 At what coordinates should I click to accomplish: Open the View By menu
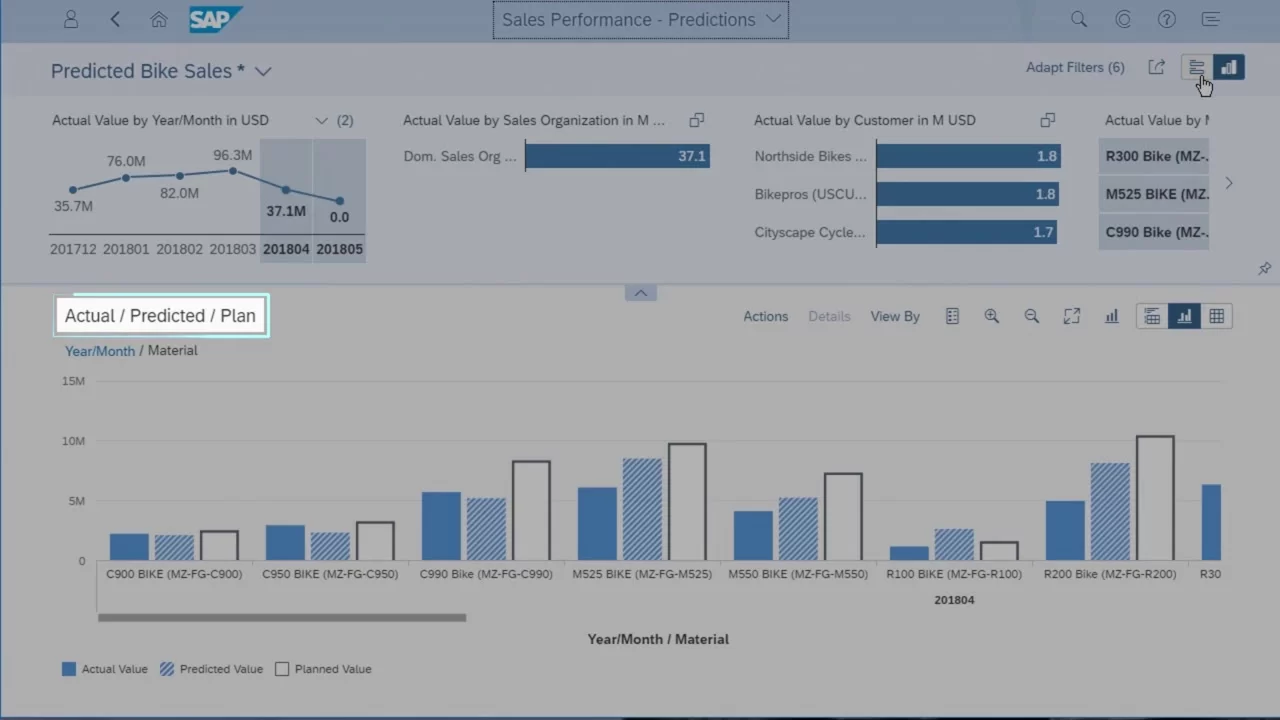tap(894, 316)
